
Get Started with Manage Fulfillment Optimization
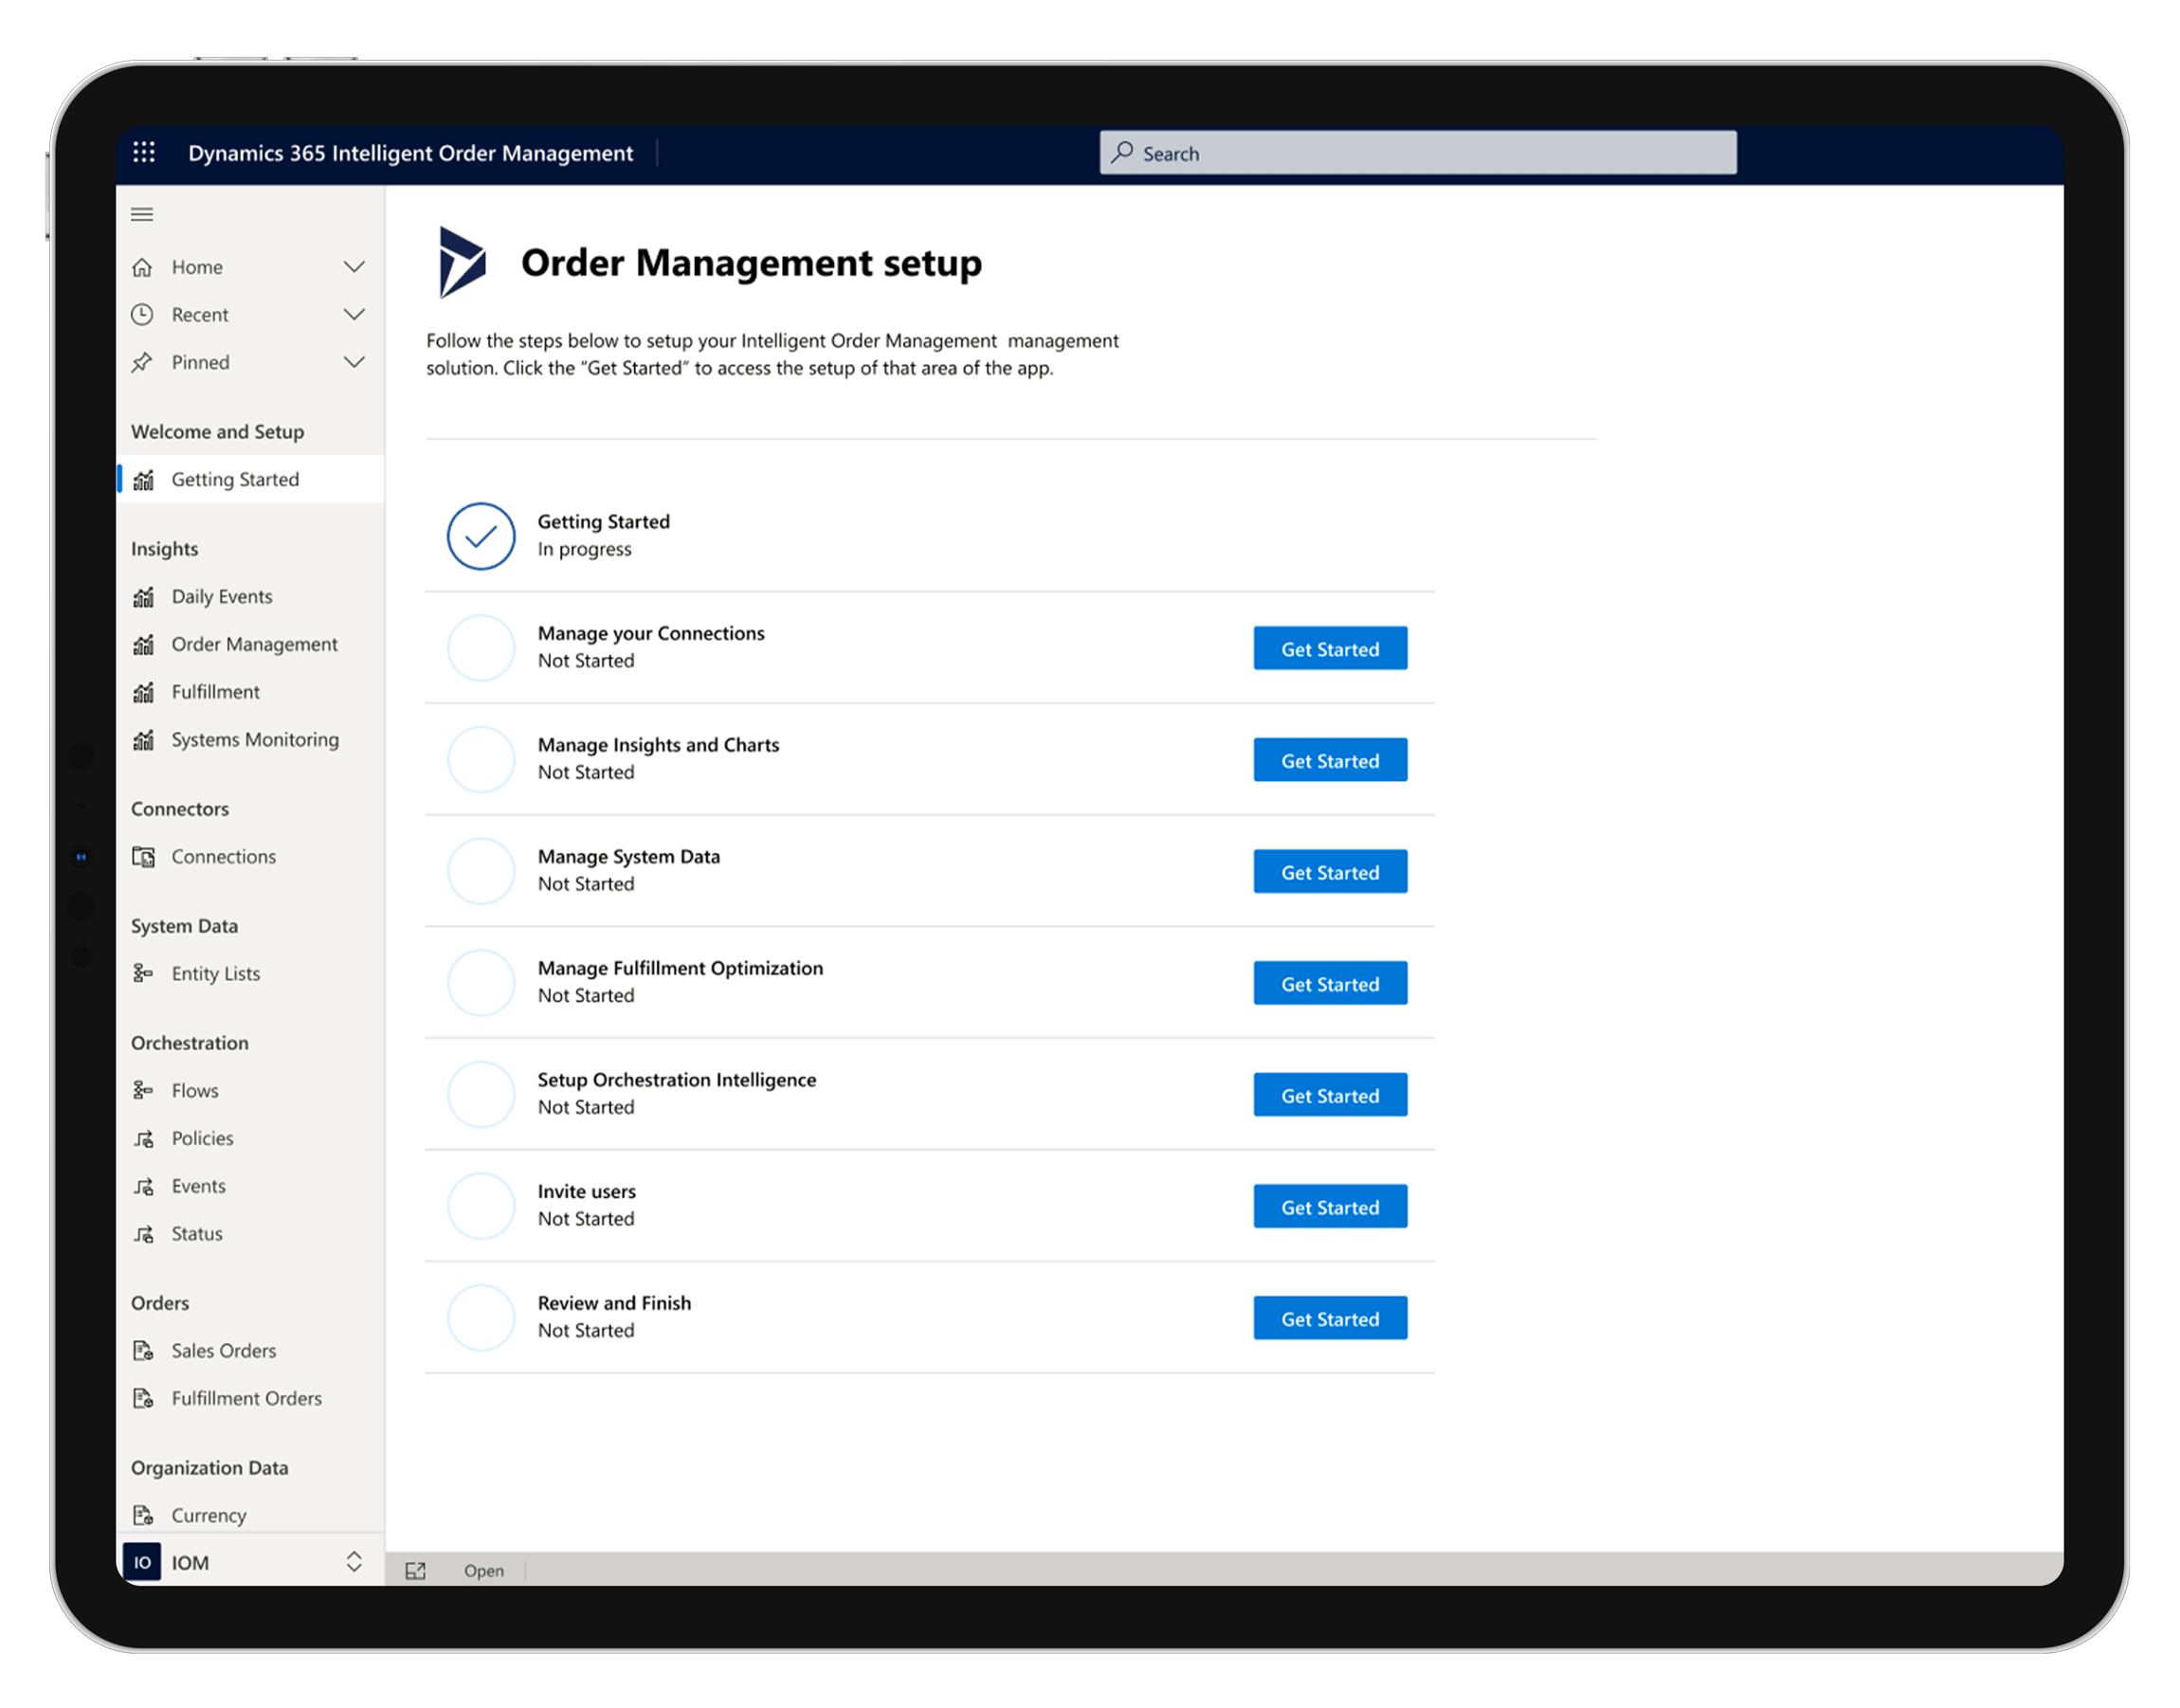(1330, 984)
